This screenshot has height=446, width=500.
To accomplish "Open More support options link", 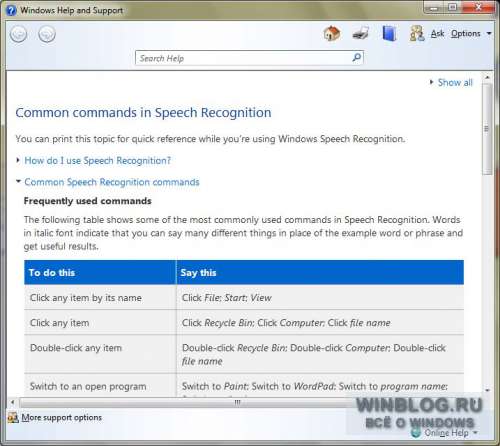I will [x=62, y=417].
